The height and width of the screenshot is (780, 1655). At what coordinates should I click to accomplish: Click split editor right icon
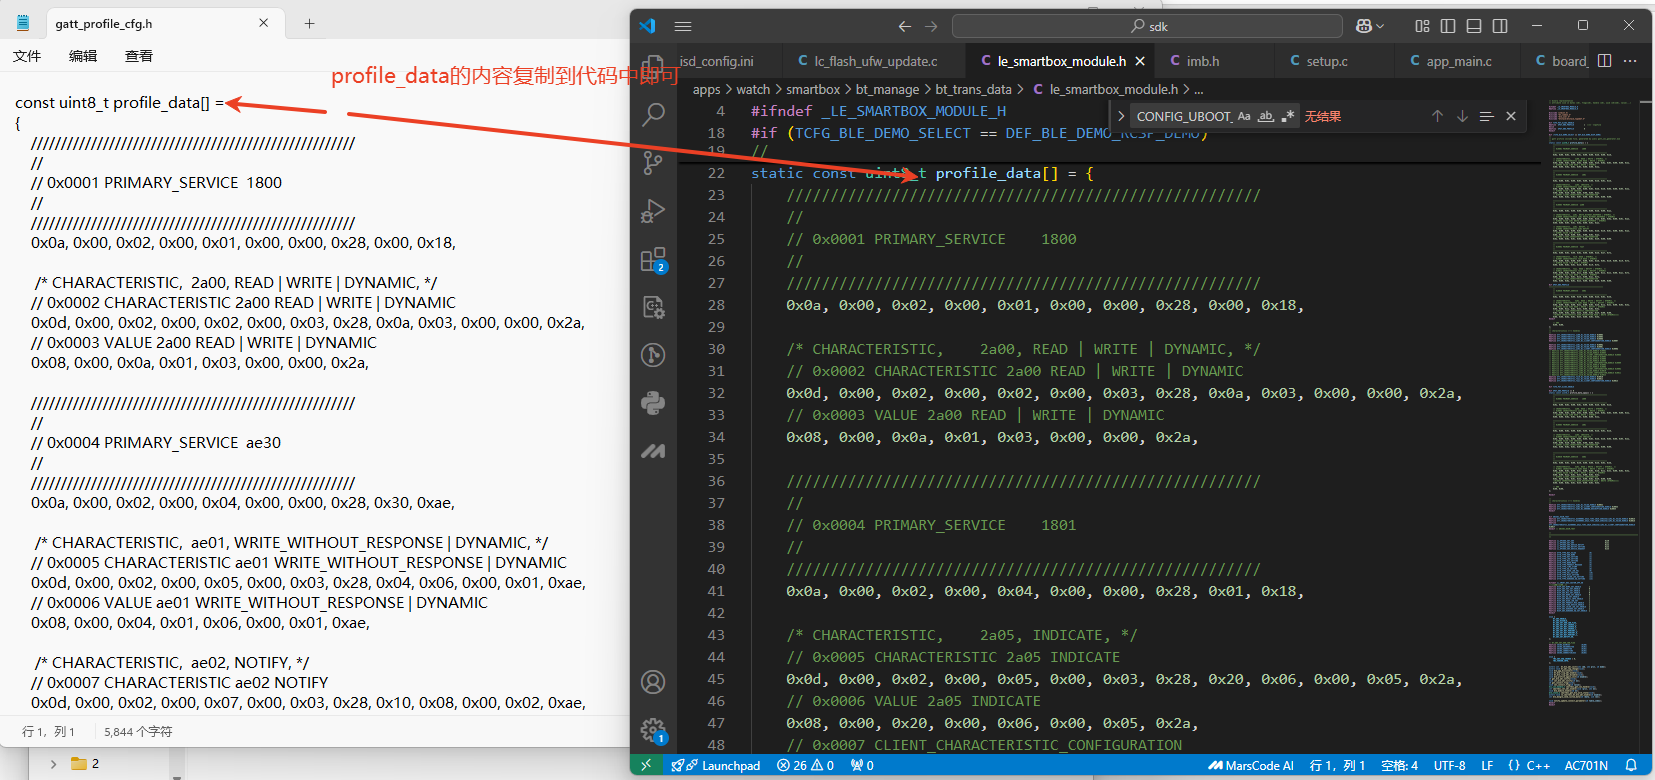[x=1604, y=61]
